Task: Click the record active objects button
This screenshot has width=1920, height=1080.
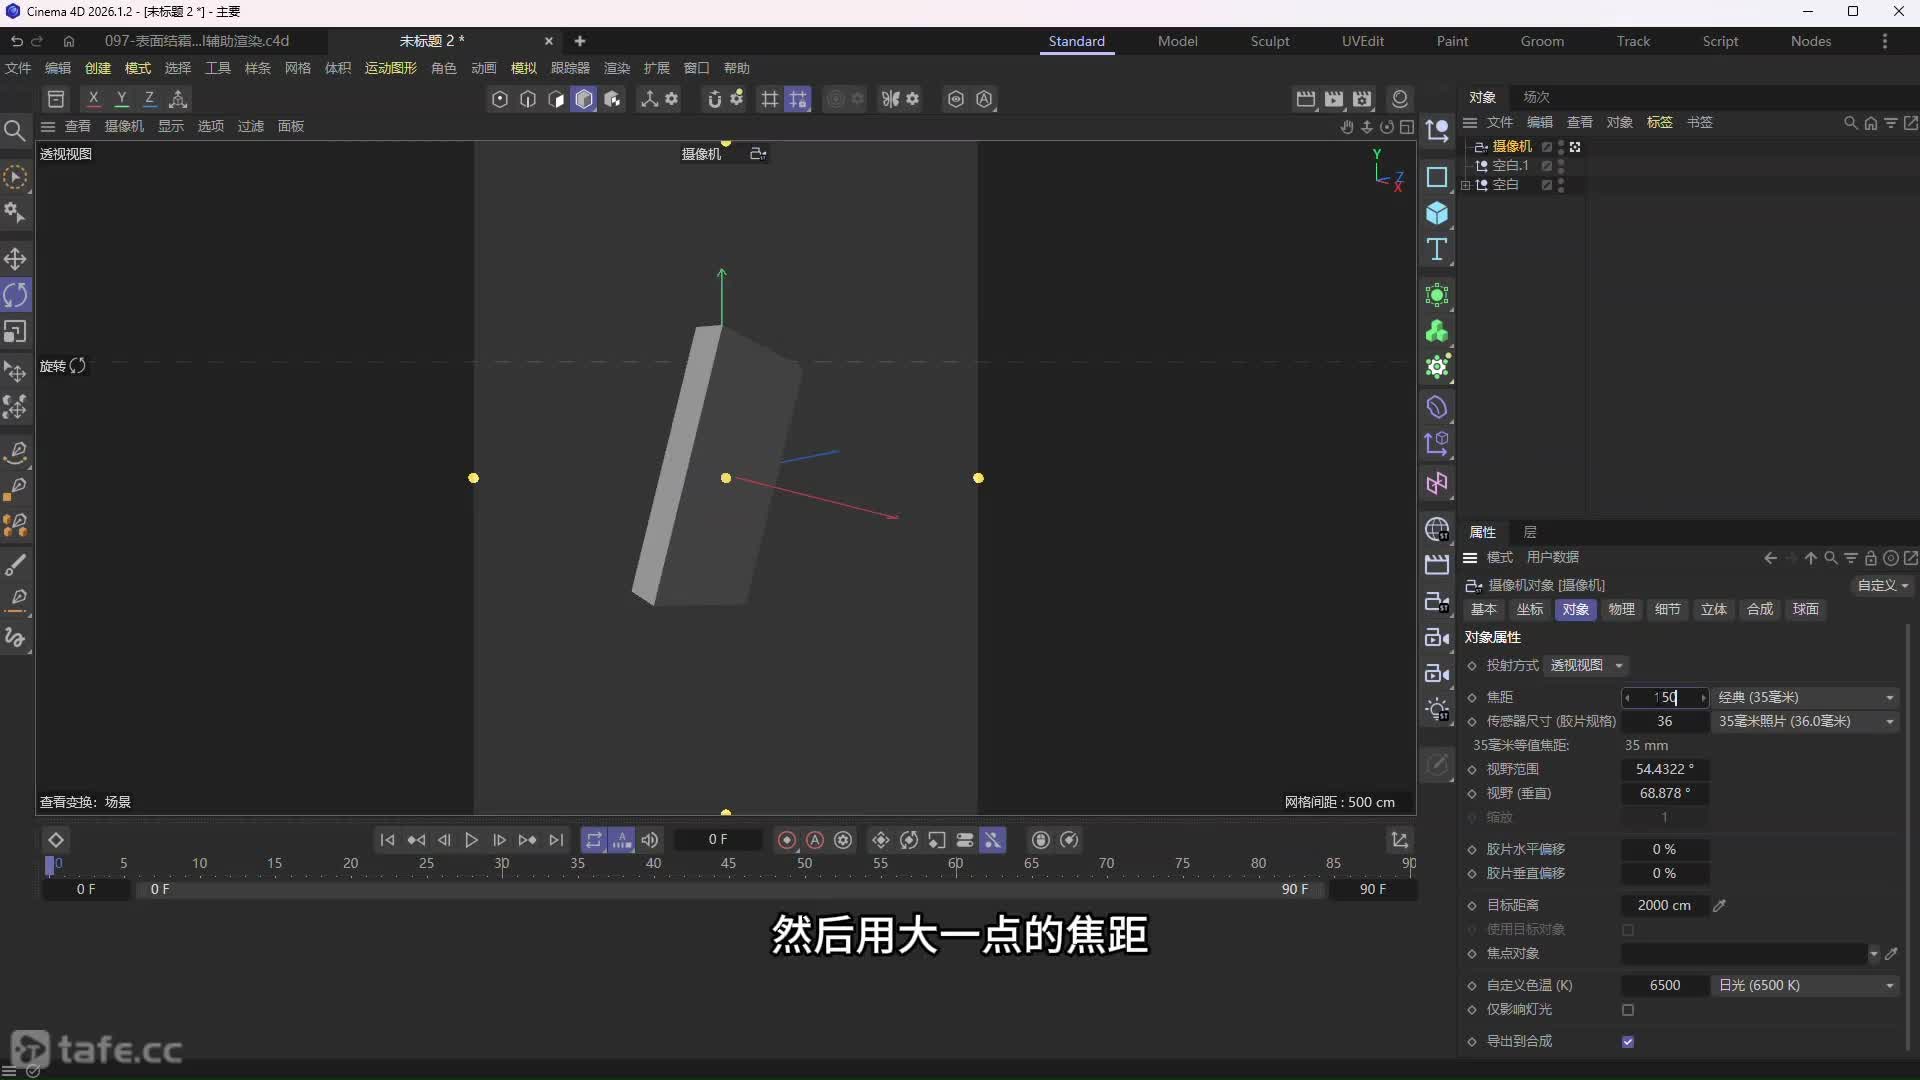Action: point(787,840)
